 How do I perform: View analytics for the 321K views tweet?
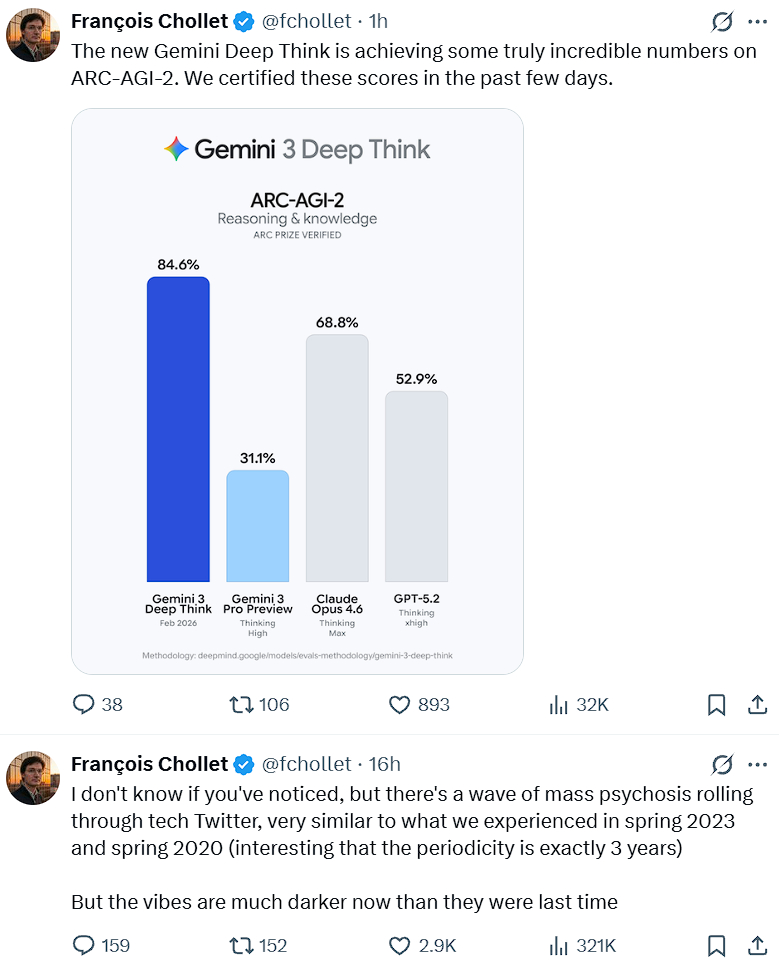559,945
